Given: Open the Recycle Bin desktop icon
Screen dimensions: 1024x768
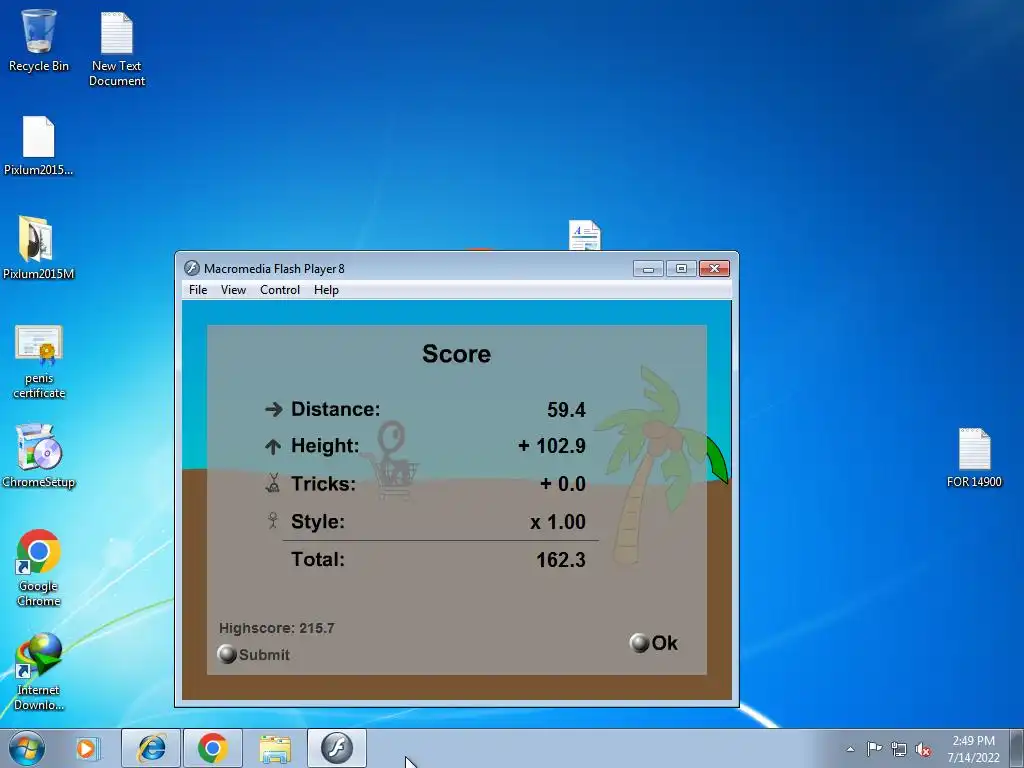Looking at the screenshot, I should point(39,39).
